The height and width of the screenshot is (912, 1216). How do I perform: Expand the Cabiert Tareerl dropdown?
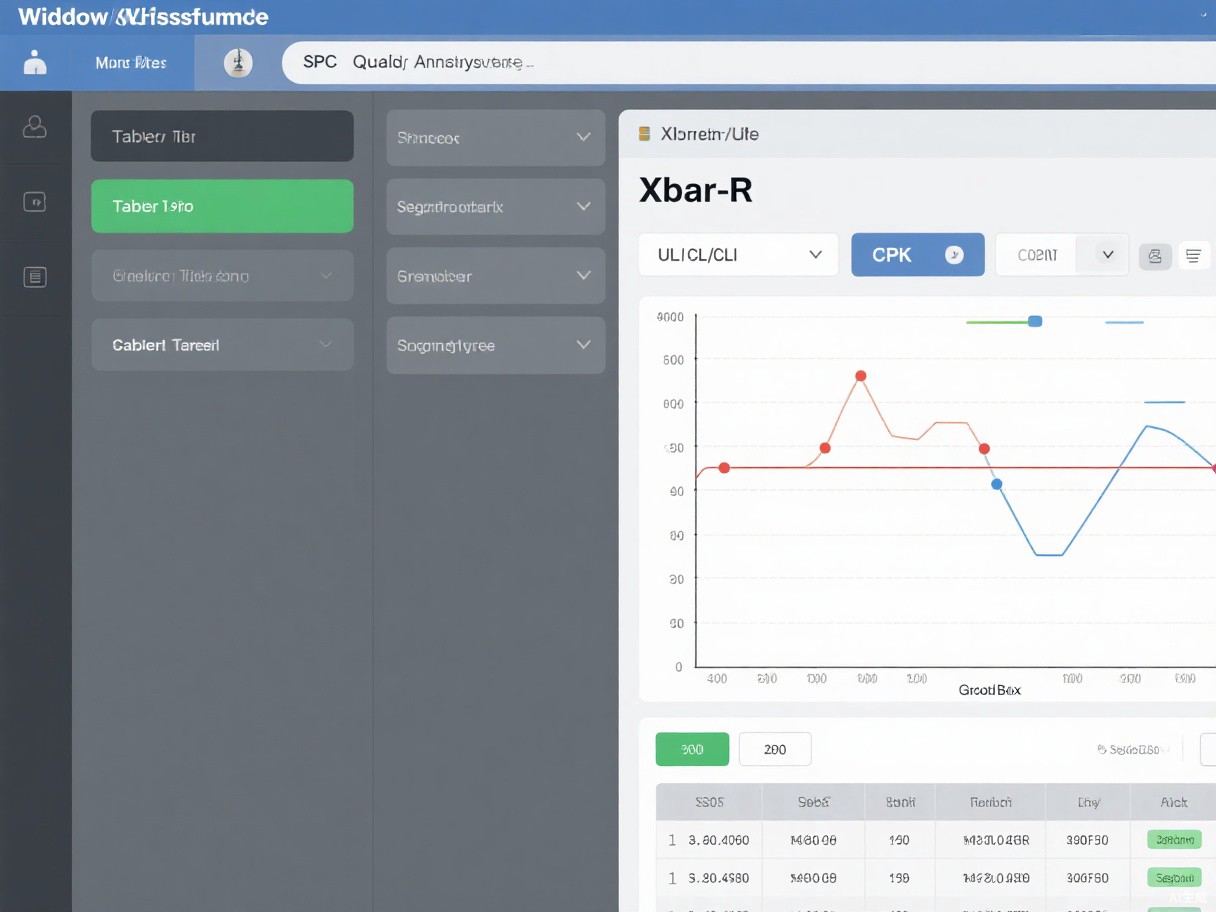pyautogui.click(x=222, y=345)
